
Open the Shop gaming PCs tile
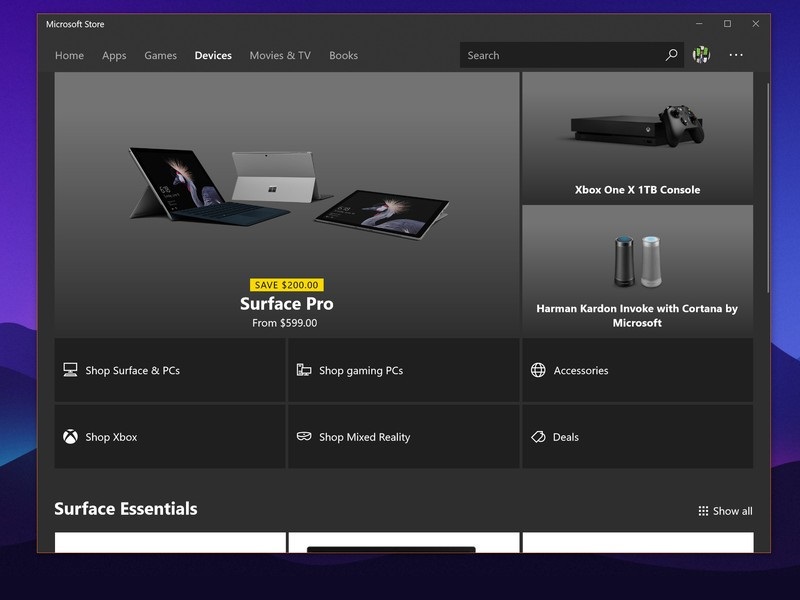404,370
